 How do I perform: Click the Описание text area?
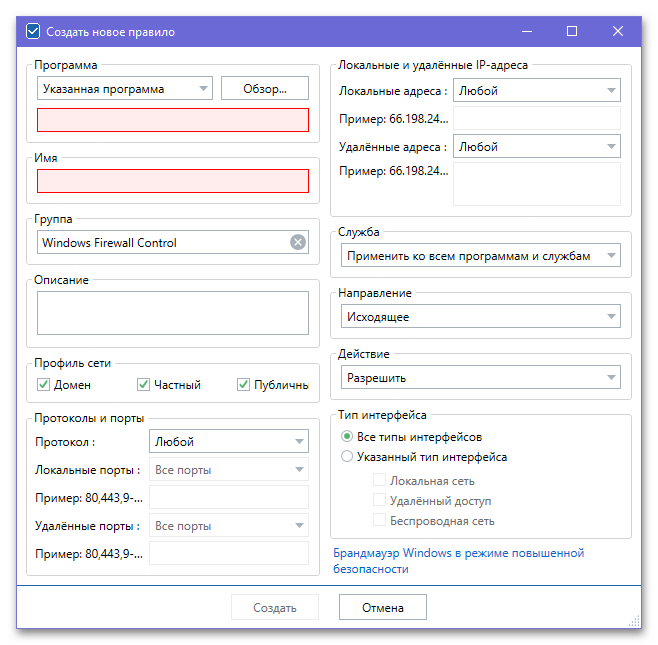pos(173,313)
